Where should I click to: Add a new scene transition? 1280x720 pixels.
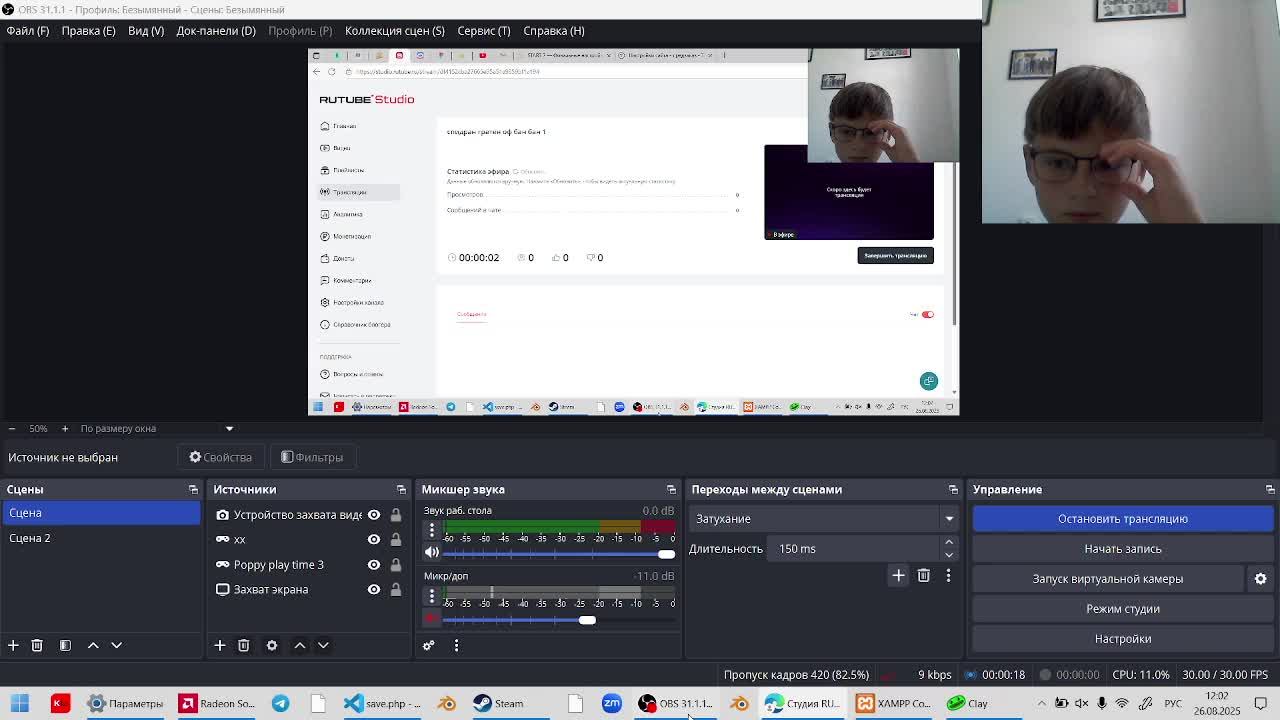[x=898, y=575]
